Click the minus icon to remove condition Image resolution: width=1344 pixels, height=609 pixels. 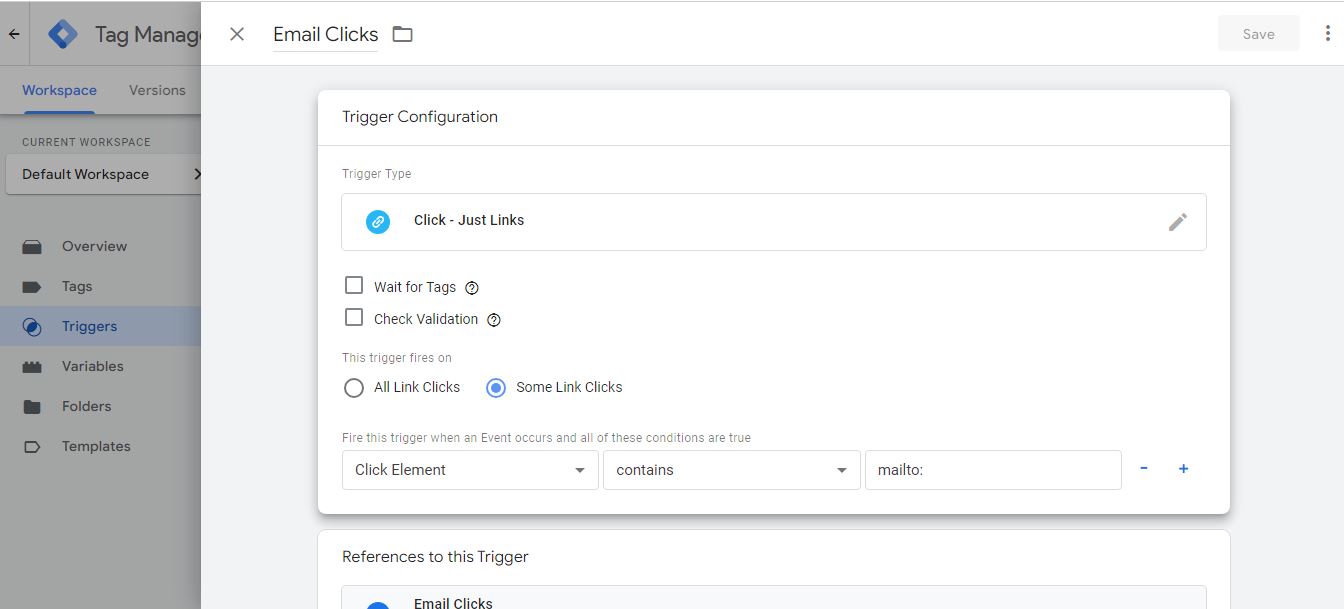tap(1144, 469)
